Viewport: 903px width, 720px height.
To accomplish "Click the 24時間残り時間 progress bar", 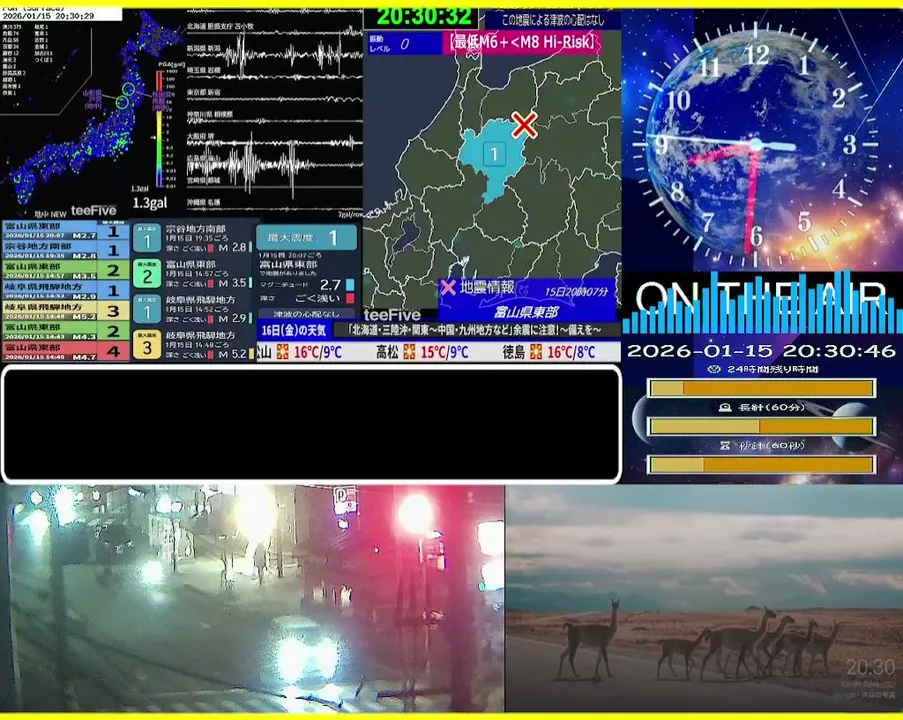I will coord(761,388).
